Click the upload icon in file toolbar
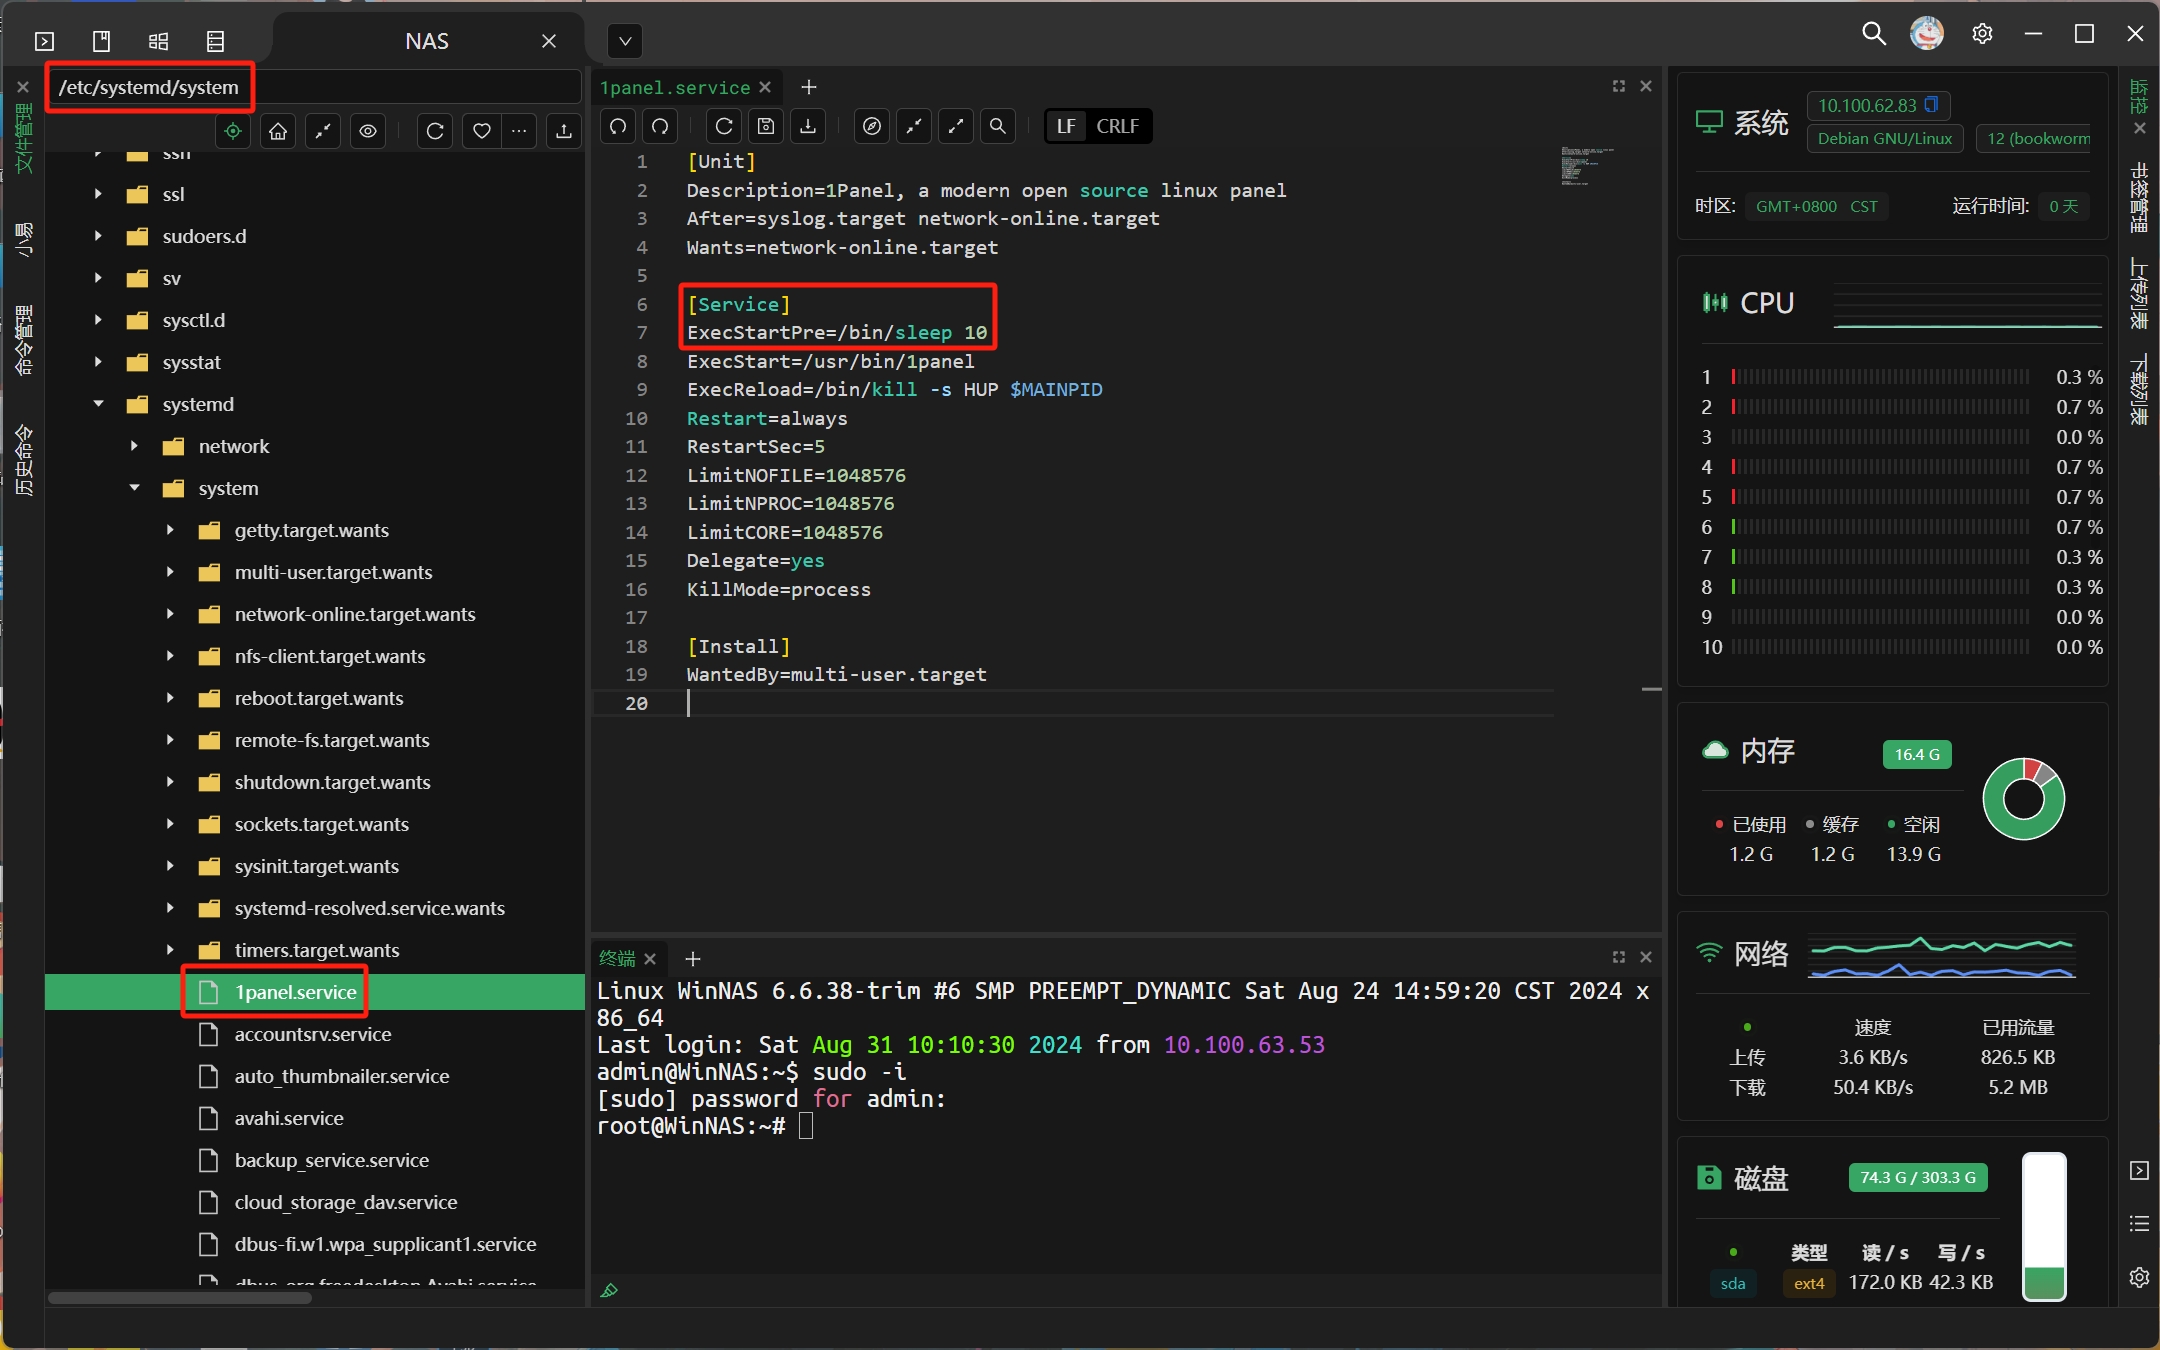 tap(564, 131)
